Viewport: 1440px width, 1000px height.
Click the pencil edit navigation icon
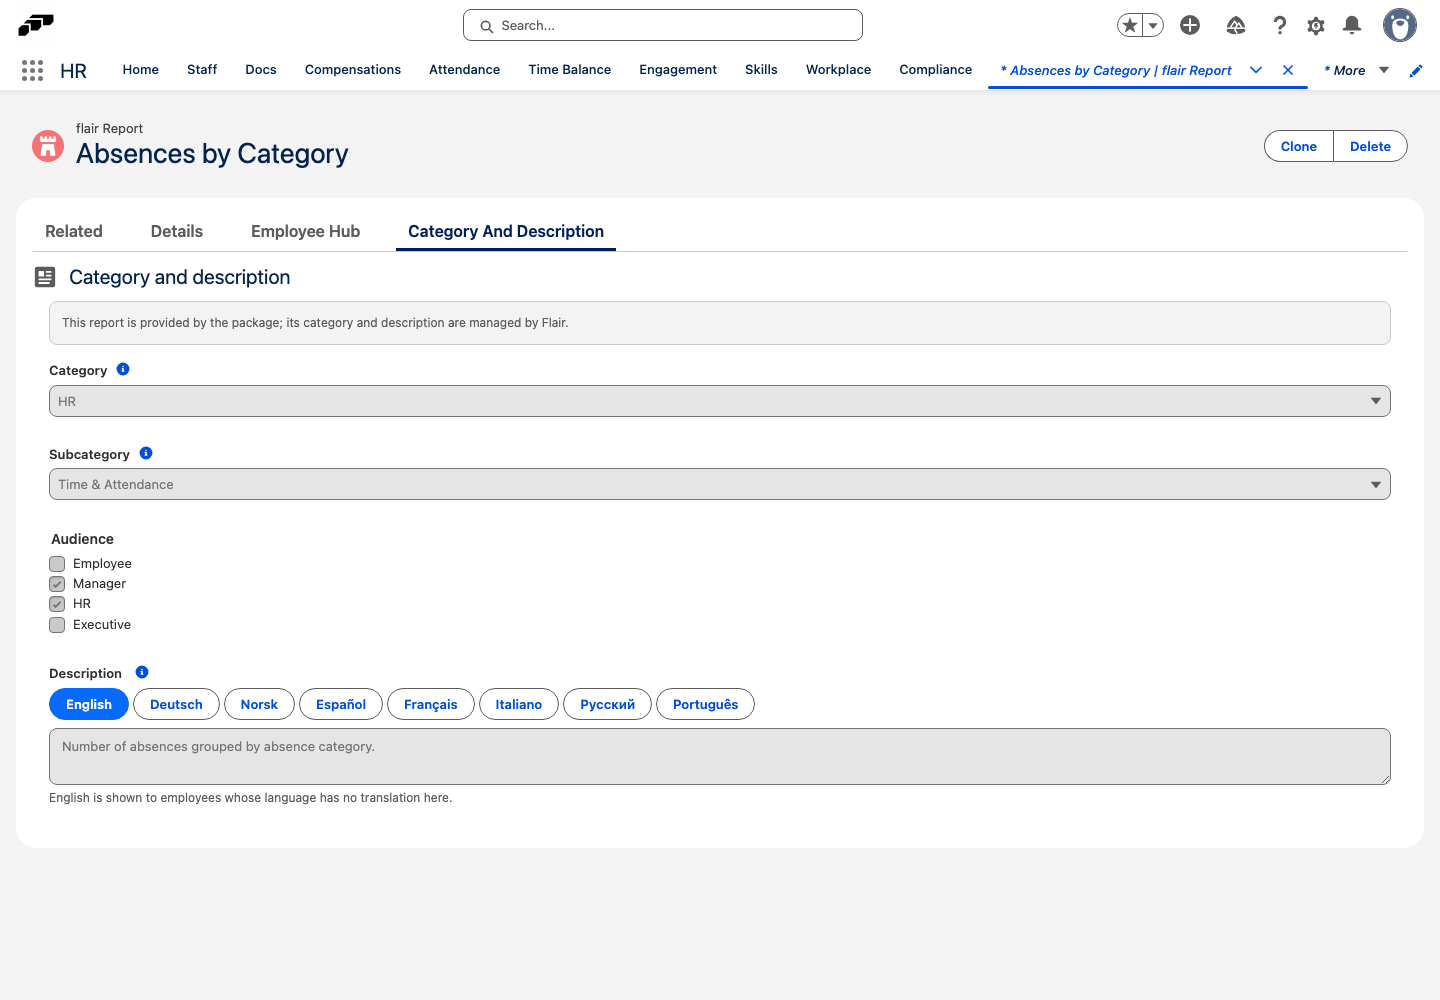pos(1416,70)
